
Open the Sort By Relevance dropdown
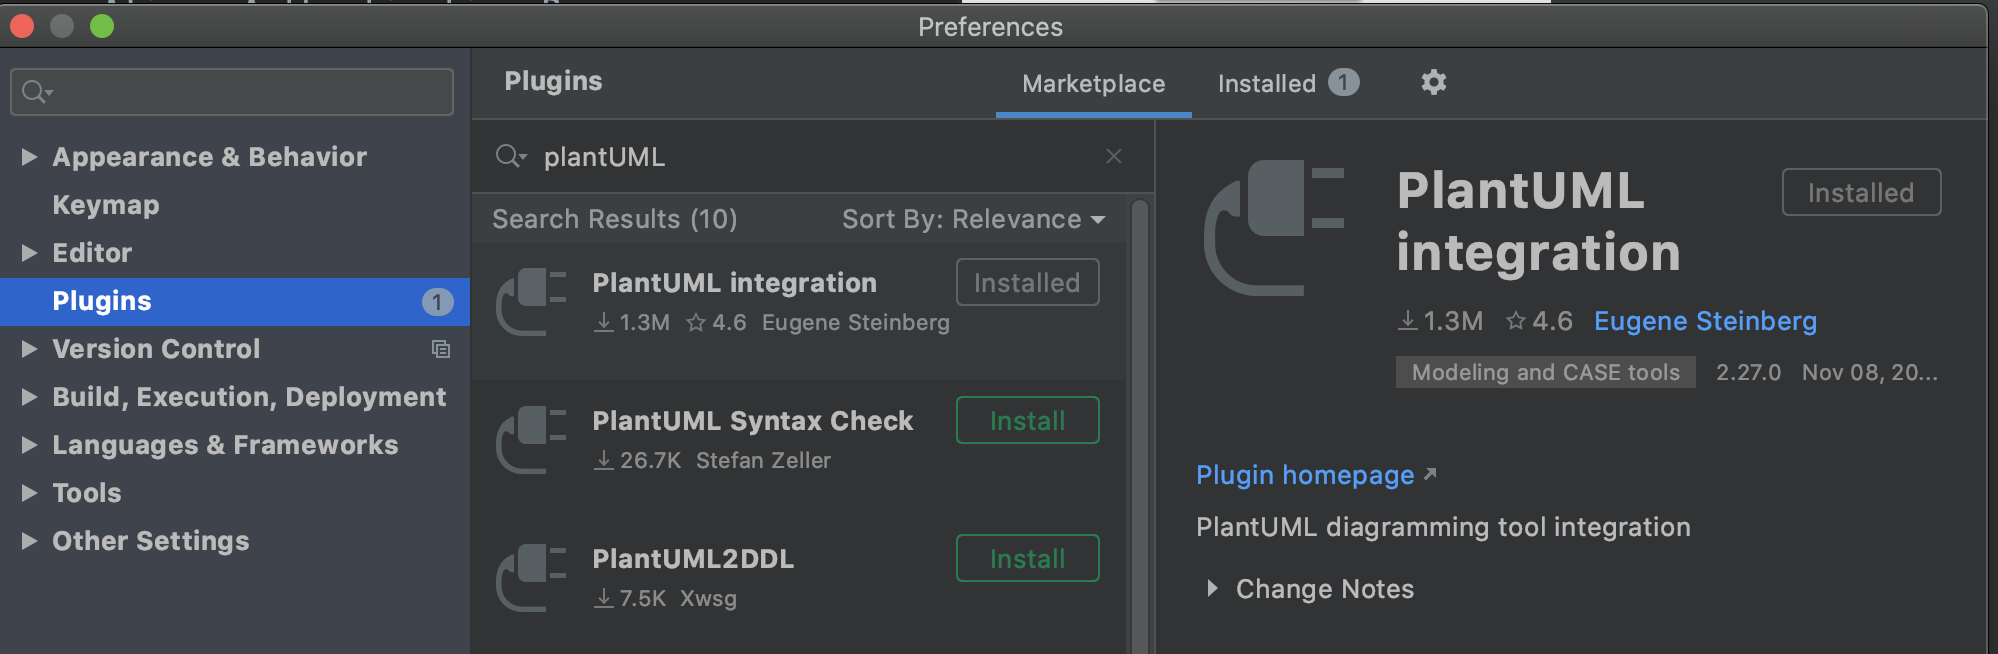pos(973,219)
